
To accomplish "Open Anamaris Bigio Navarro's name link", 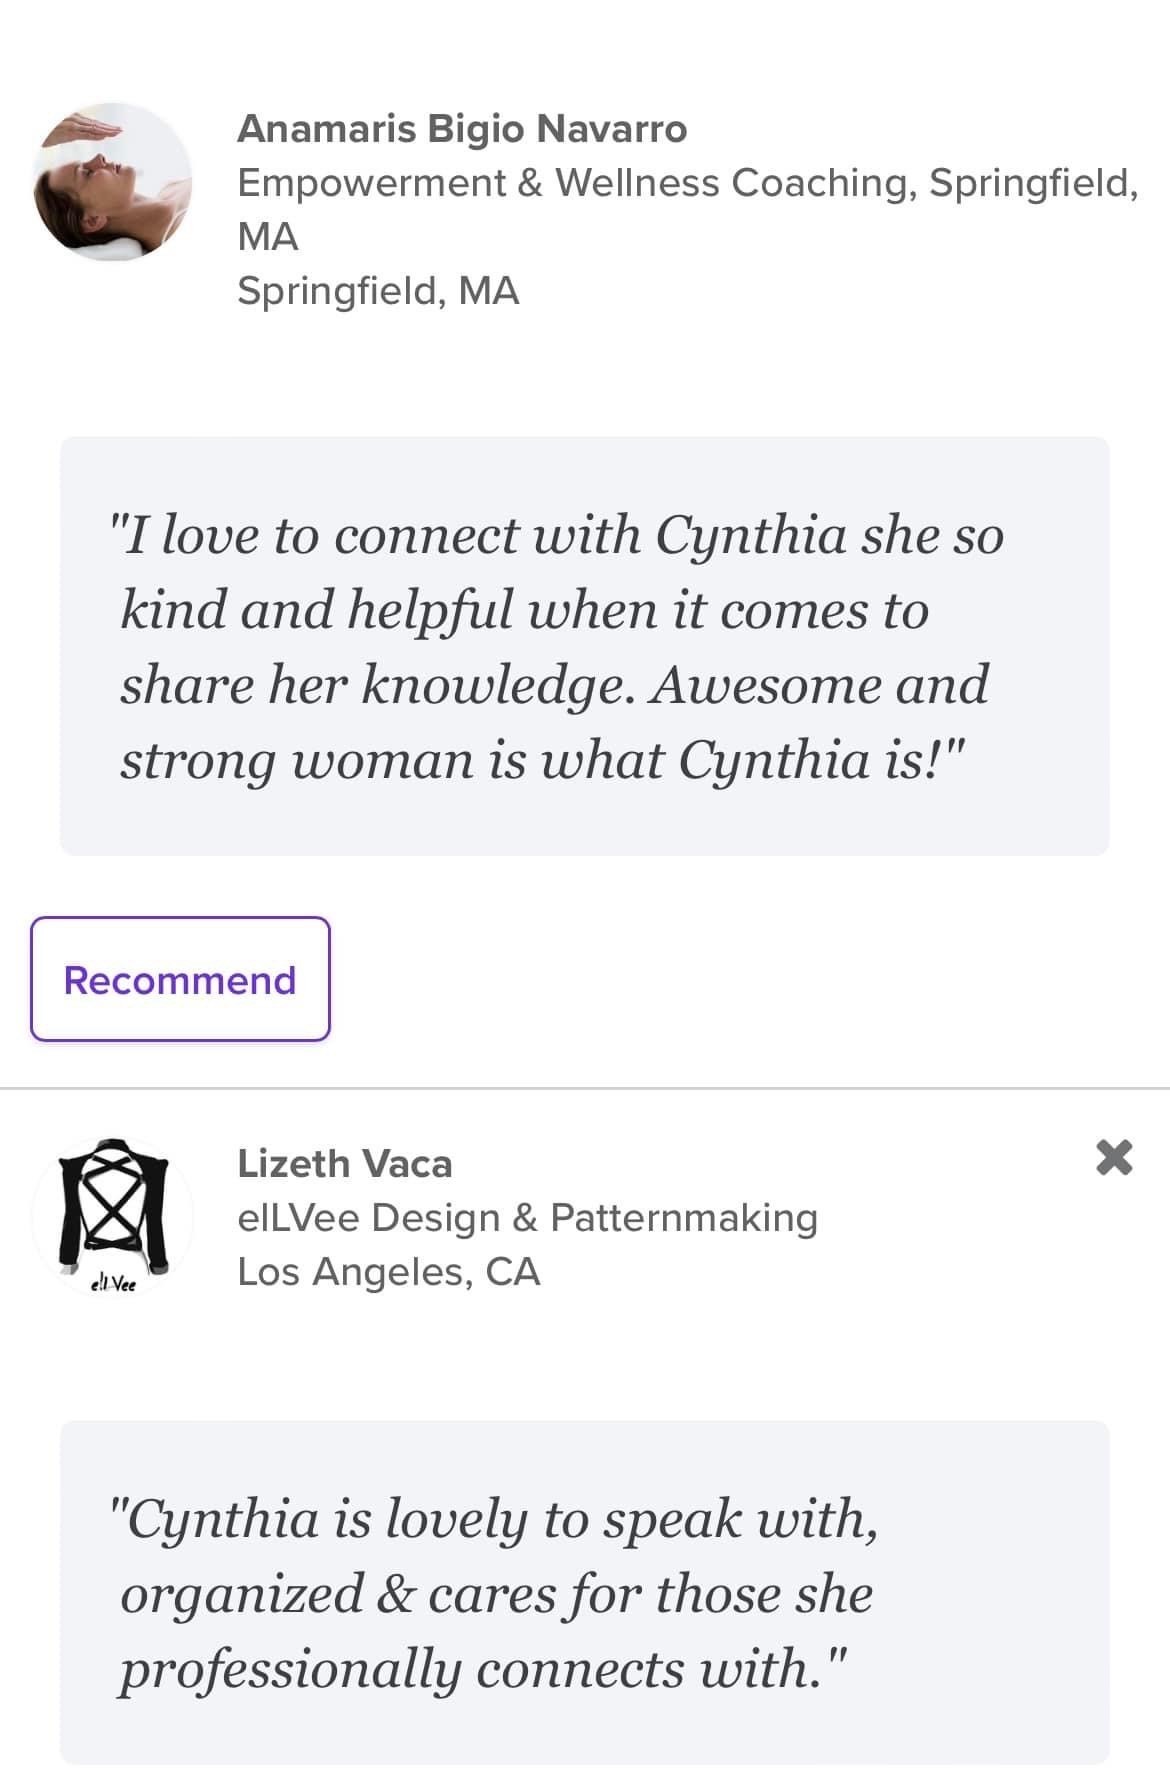I will 462,129.
